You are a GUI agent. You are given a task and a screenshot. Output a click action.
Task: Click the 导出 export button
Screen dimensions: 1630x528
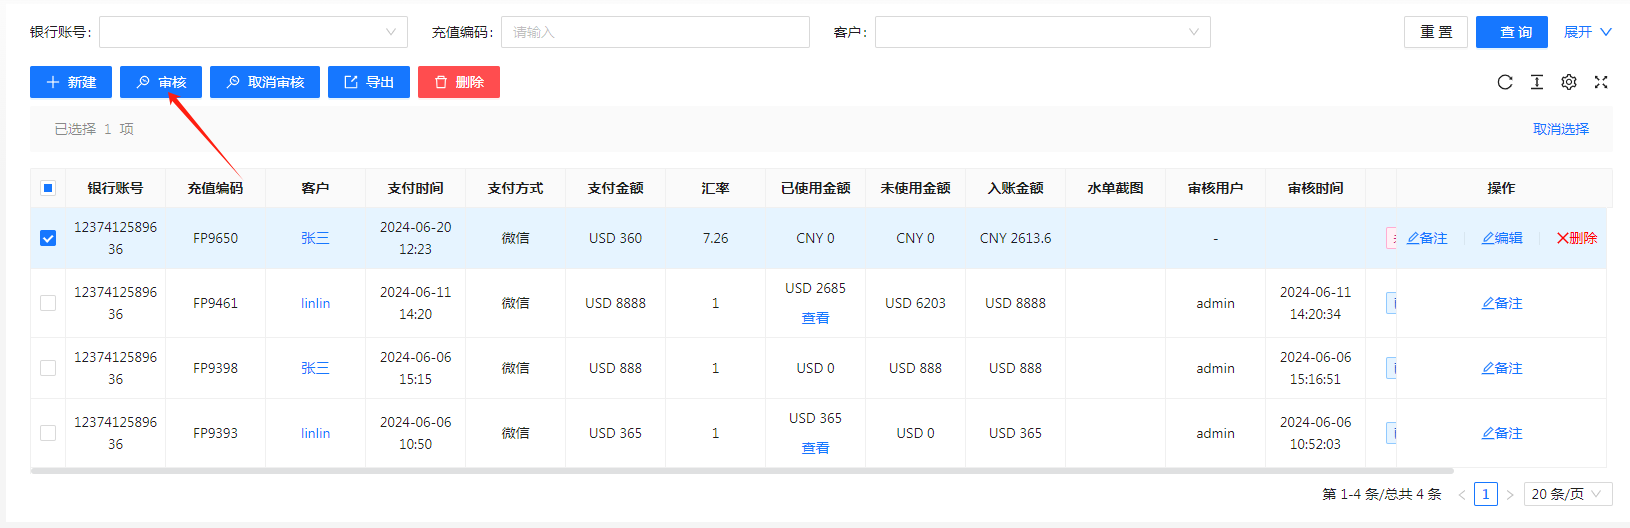(368, 82)
